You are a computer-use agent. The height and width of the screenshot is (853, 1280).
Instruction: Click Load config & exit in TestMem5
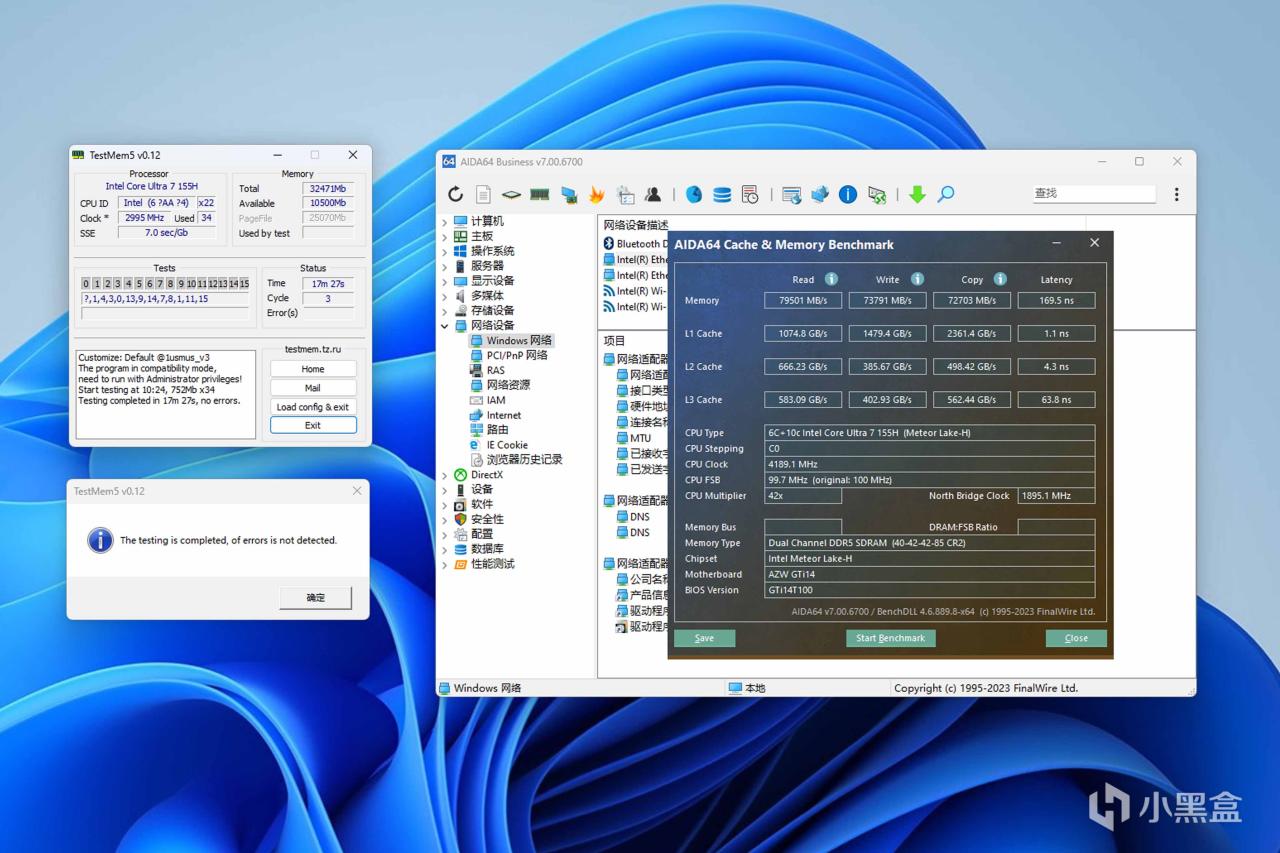click(313, 407)
